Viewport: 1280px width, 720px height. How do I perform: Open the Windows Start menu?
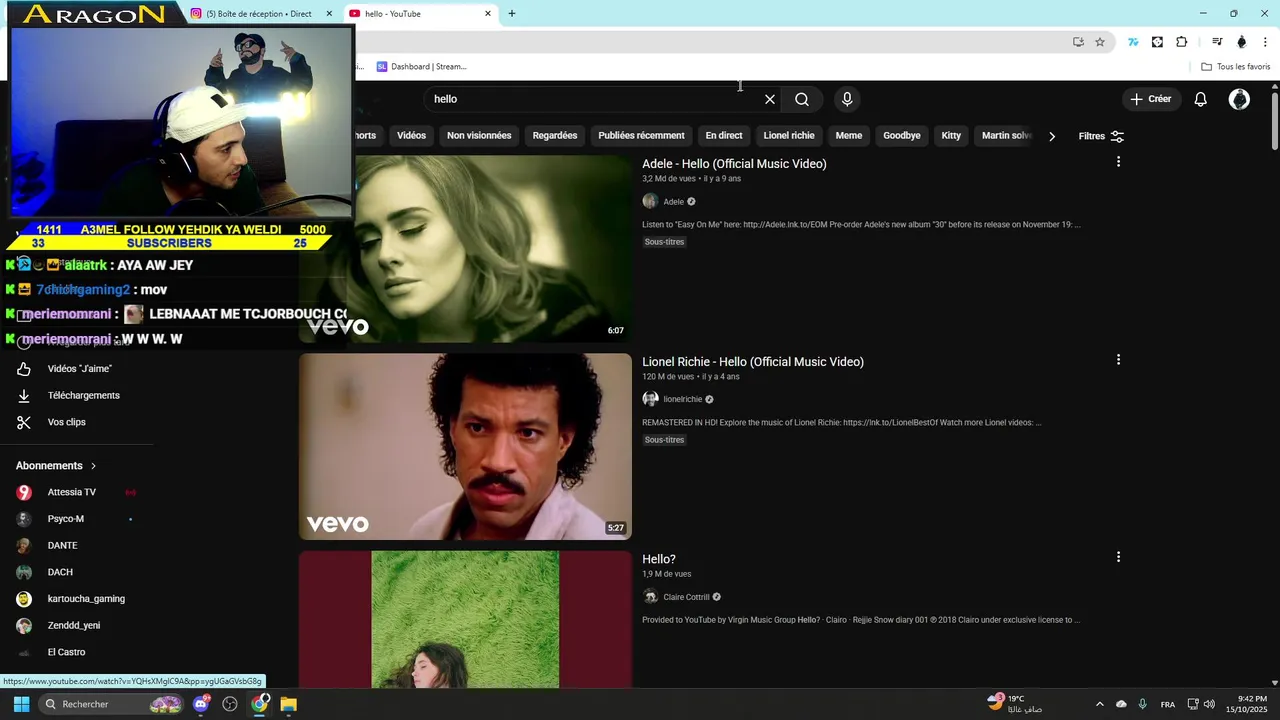coord(21,704)
